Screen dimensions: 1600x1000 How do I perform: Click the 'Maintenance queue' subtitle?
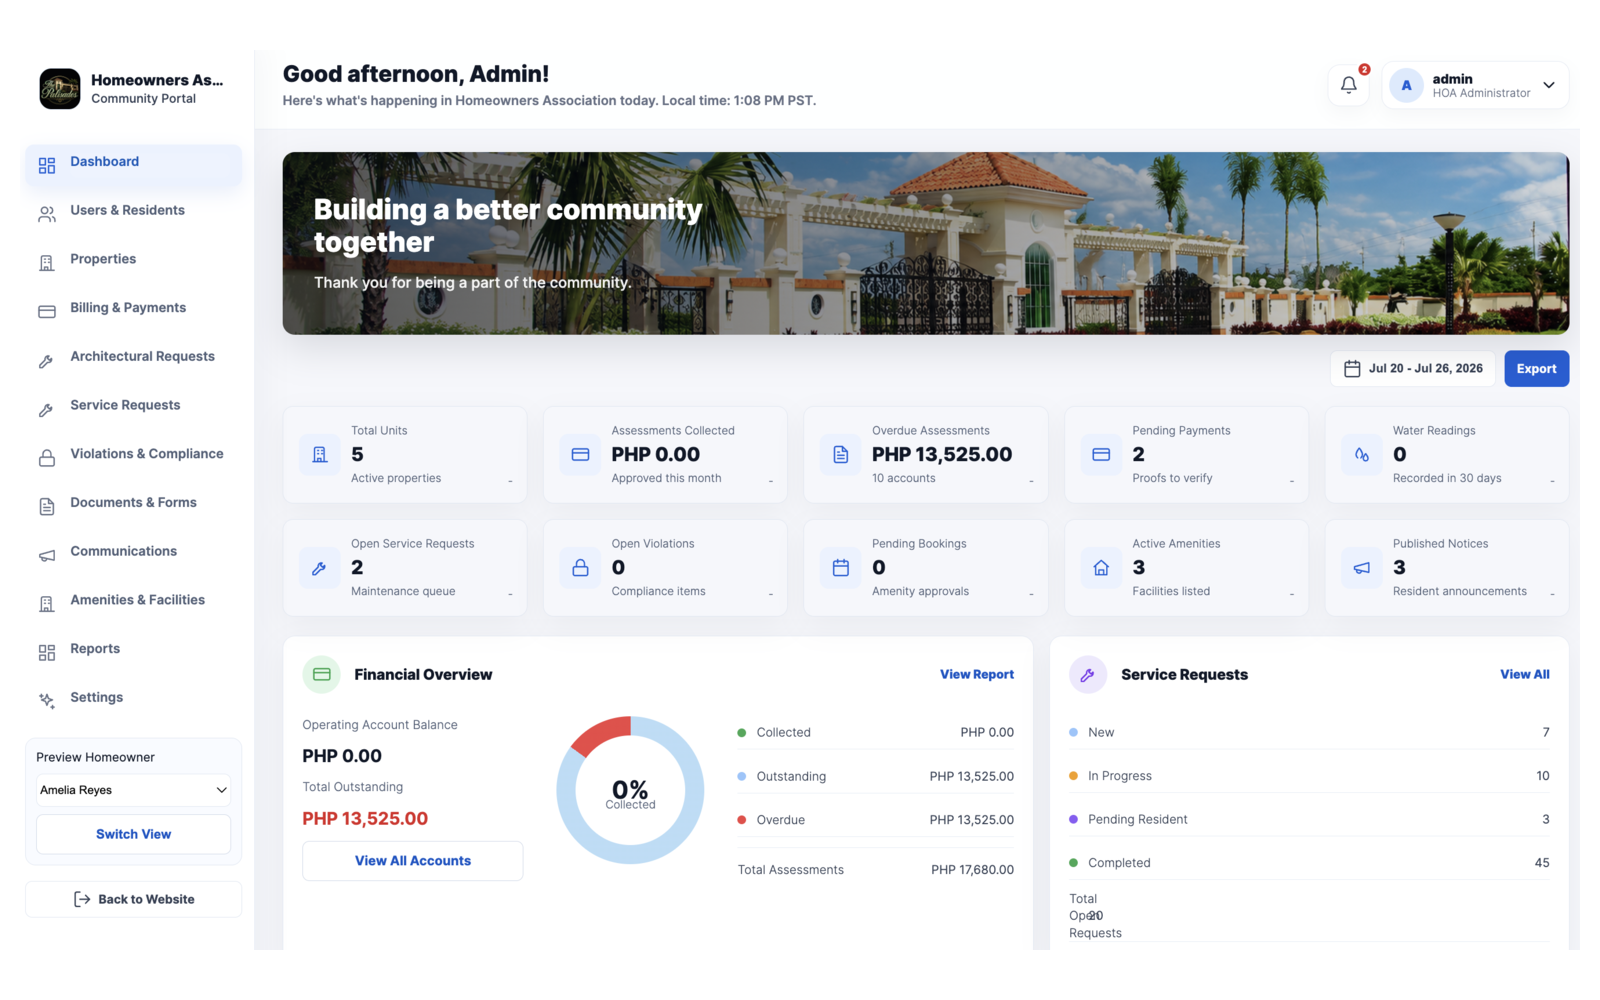(403, 592)
